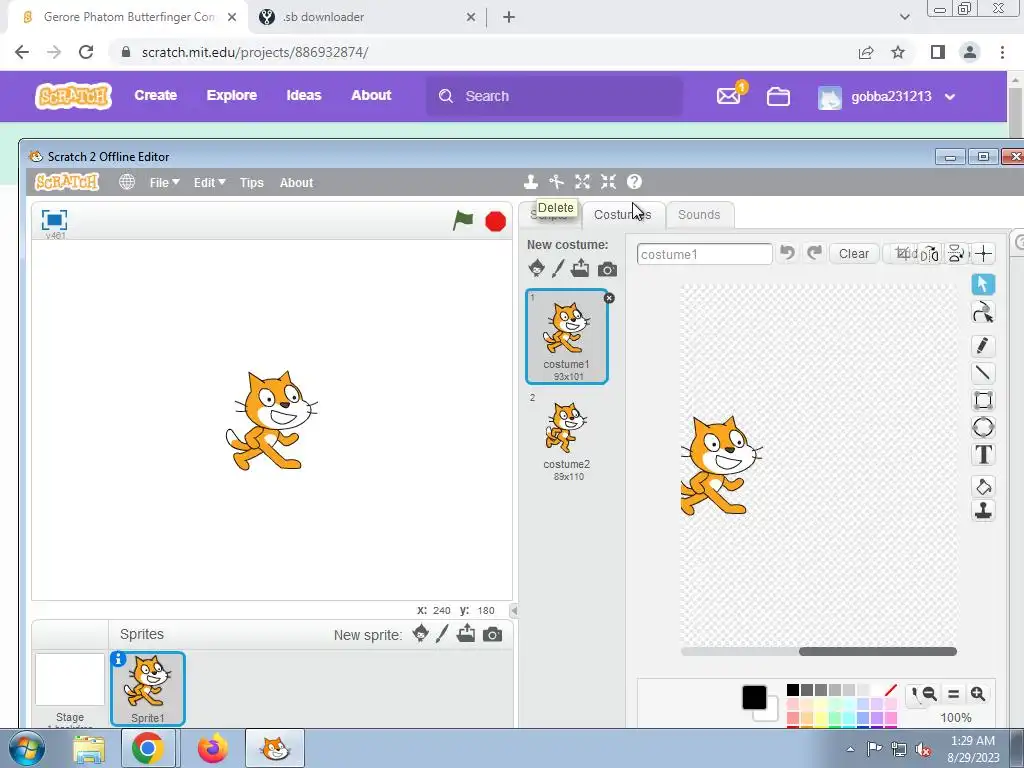Open the language globe menu
The image size is (1024, 768).
[127, 182]
